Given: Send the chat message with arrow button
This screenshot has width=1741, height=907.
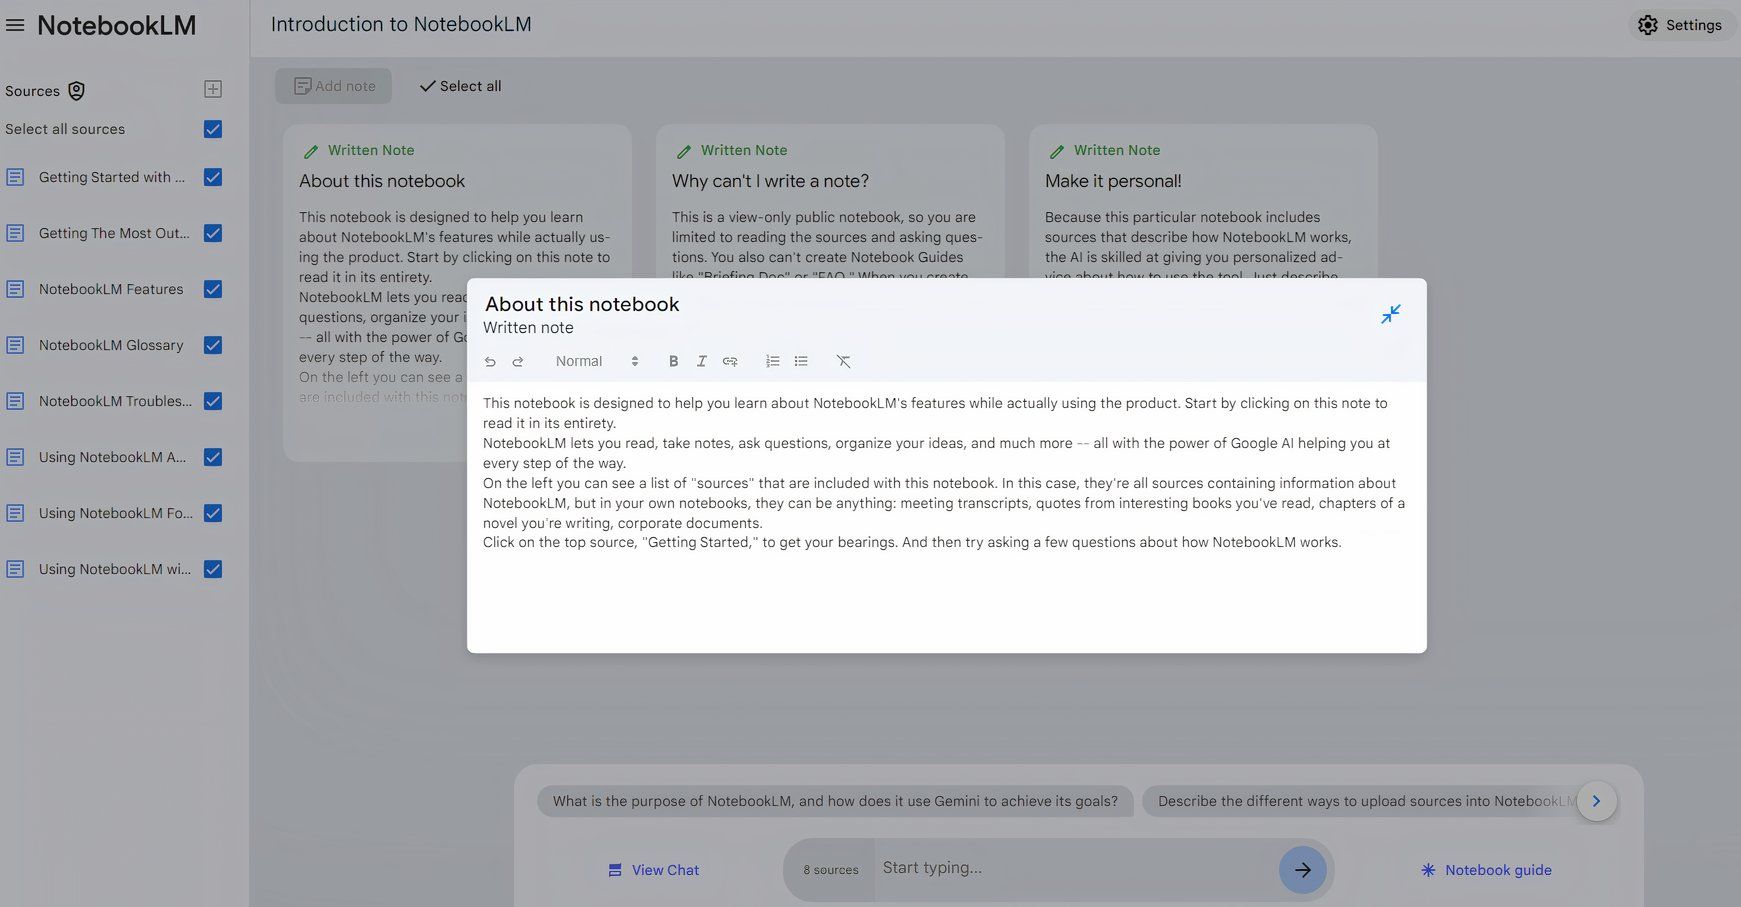Looking at the screenshot, I should point(1302,870).
